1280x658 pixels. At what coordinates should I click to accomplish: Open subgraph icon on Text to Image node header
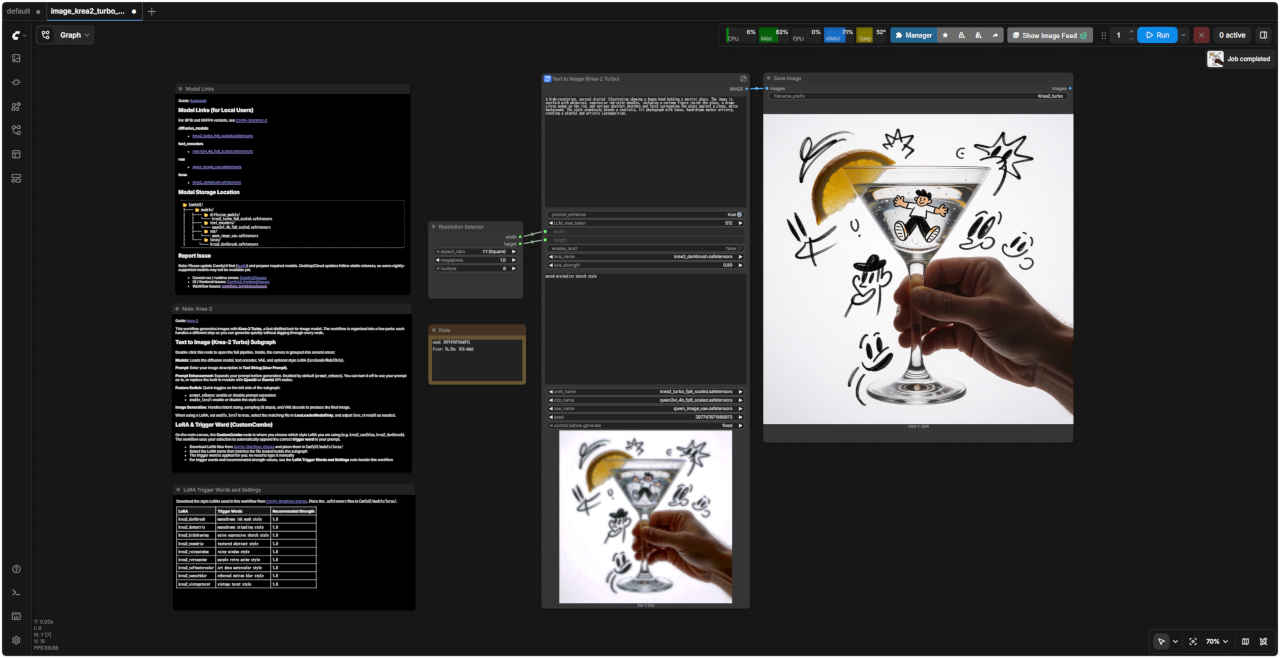743,78
